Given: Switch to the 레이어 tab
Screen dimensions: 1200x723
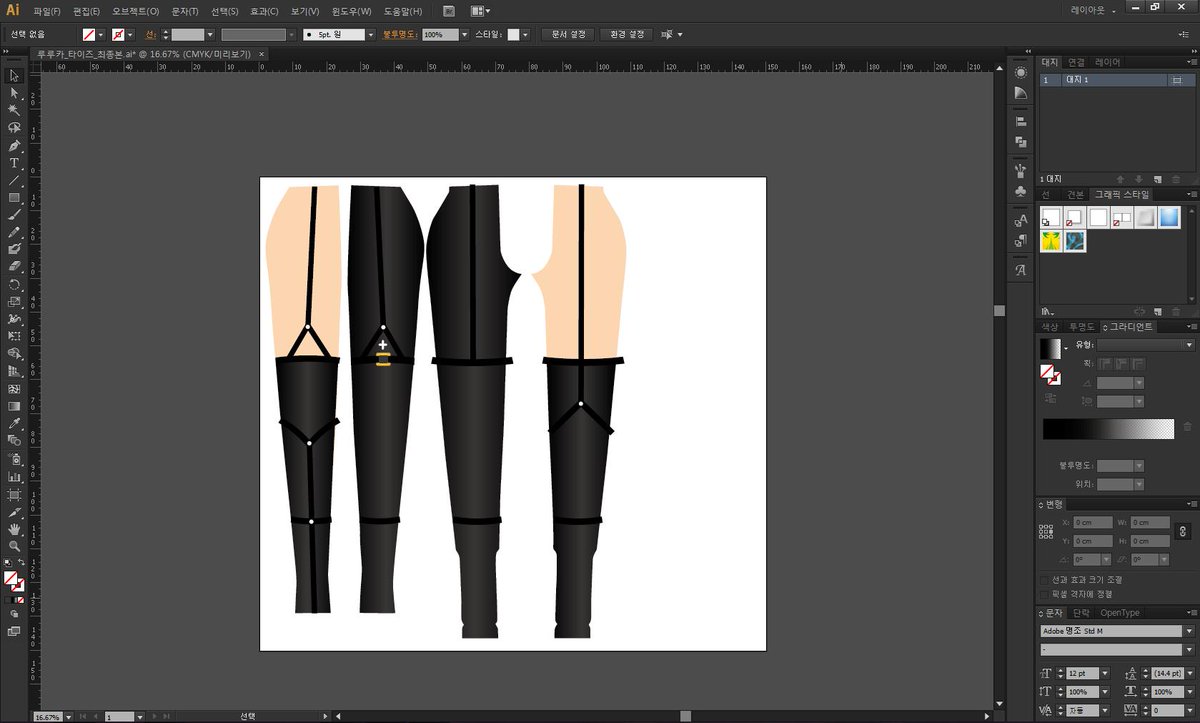Looking at the screenshot, I should pos(1107,62).
